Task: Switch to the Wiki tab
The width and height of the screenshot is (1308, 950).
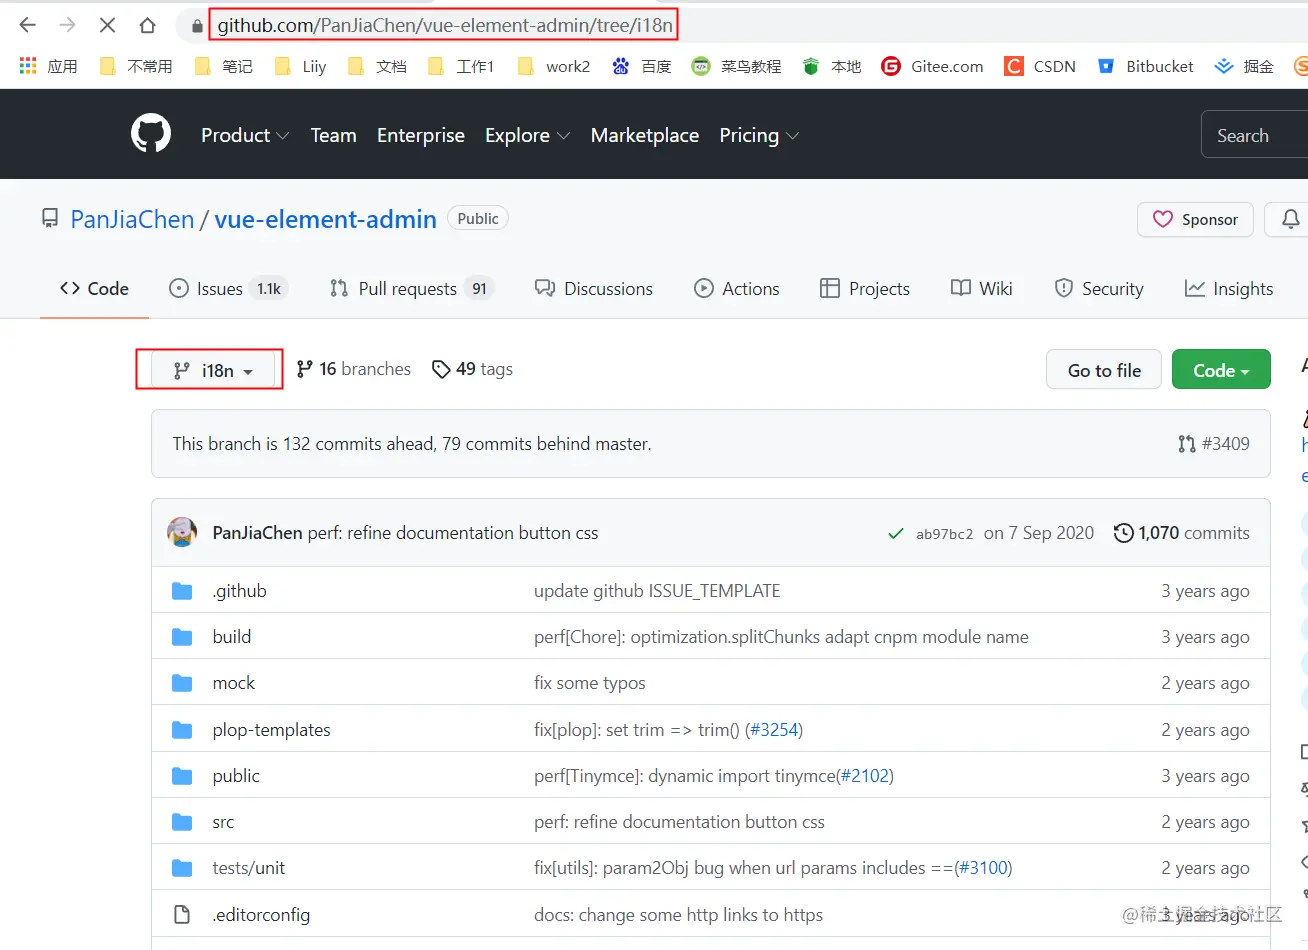Action: point(982,289)
